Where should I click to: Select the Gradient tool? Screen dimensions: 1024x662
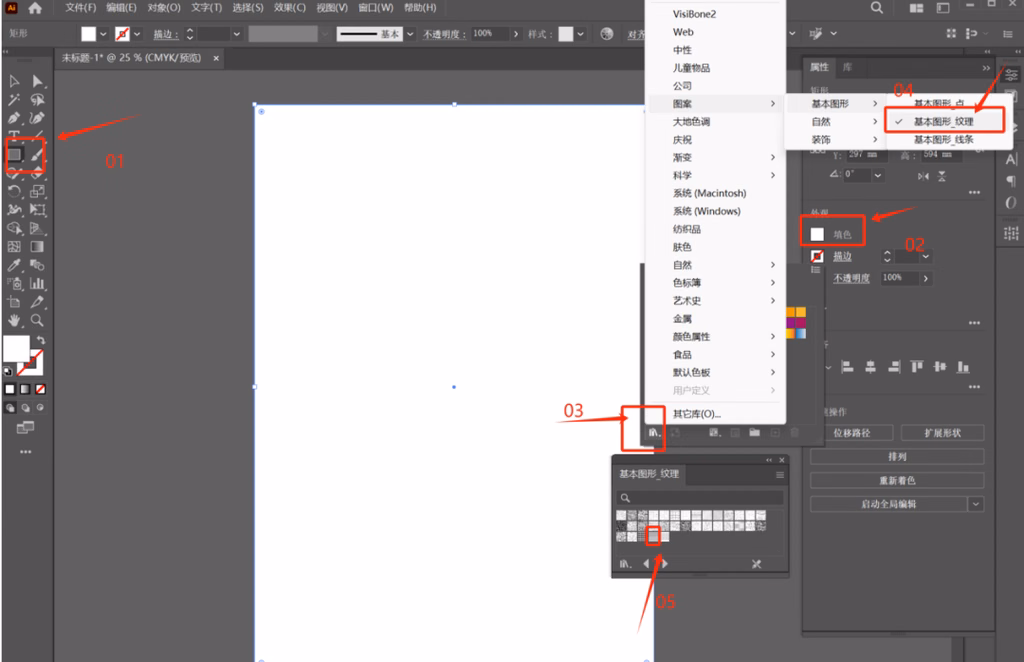37,247
